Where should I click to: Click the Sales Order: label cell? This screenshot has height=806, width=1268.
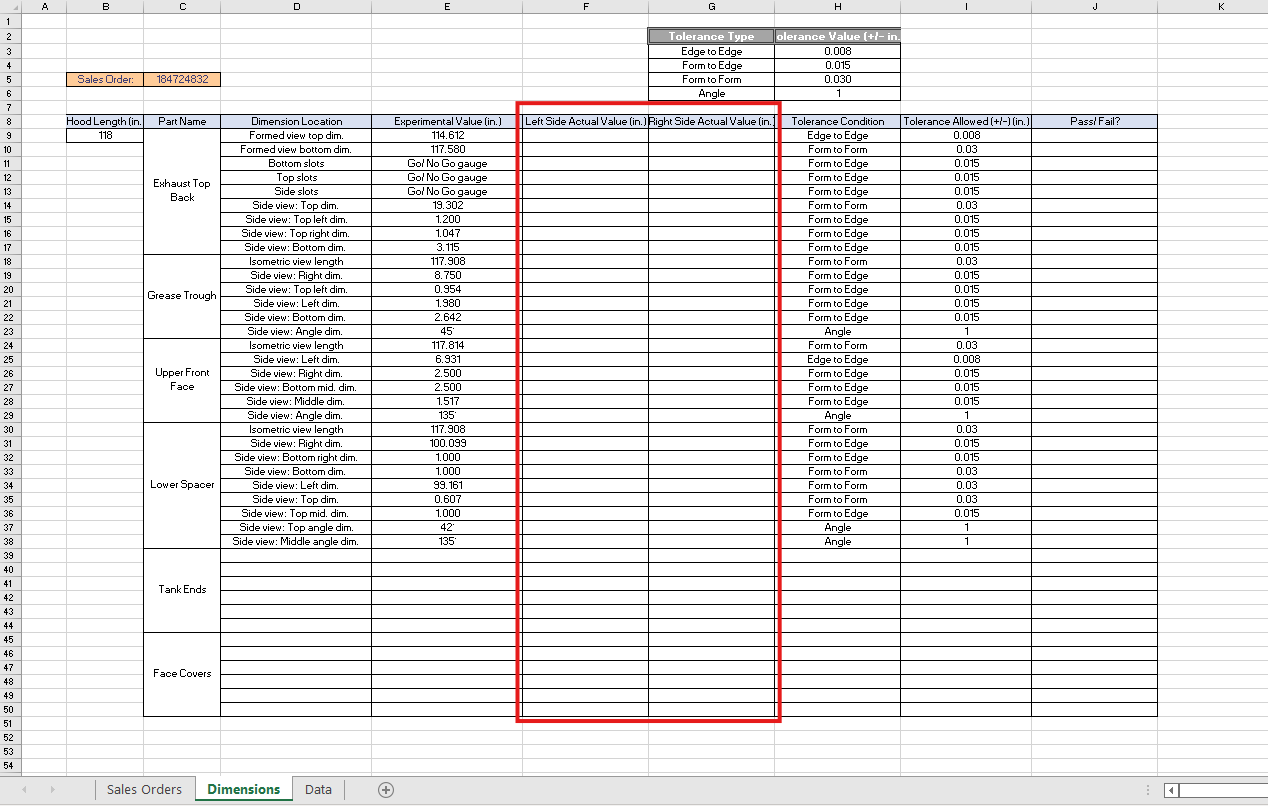(x=105, y=79)
